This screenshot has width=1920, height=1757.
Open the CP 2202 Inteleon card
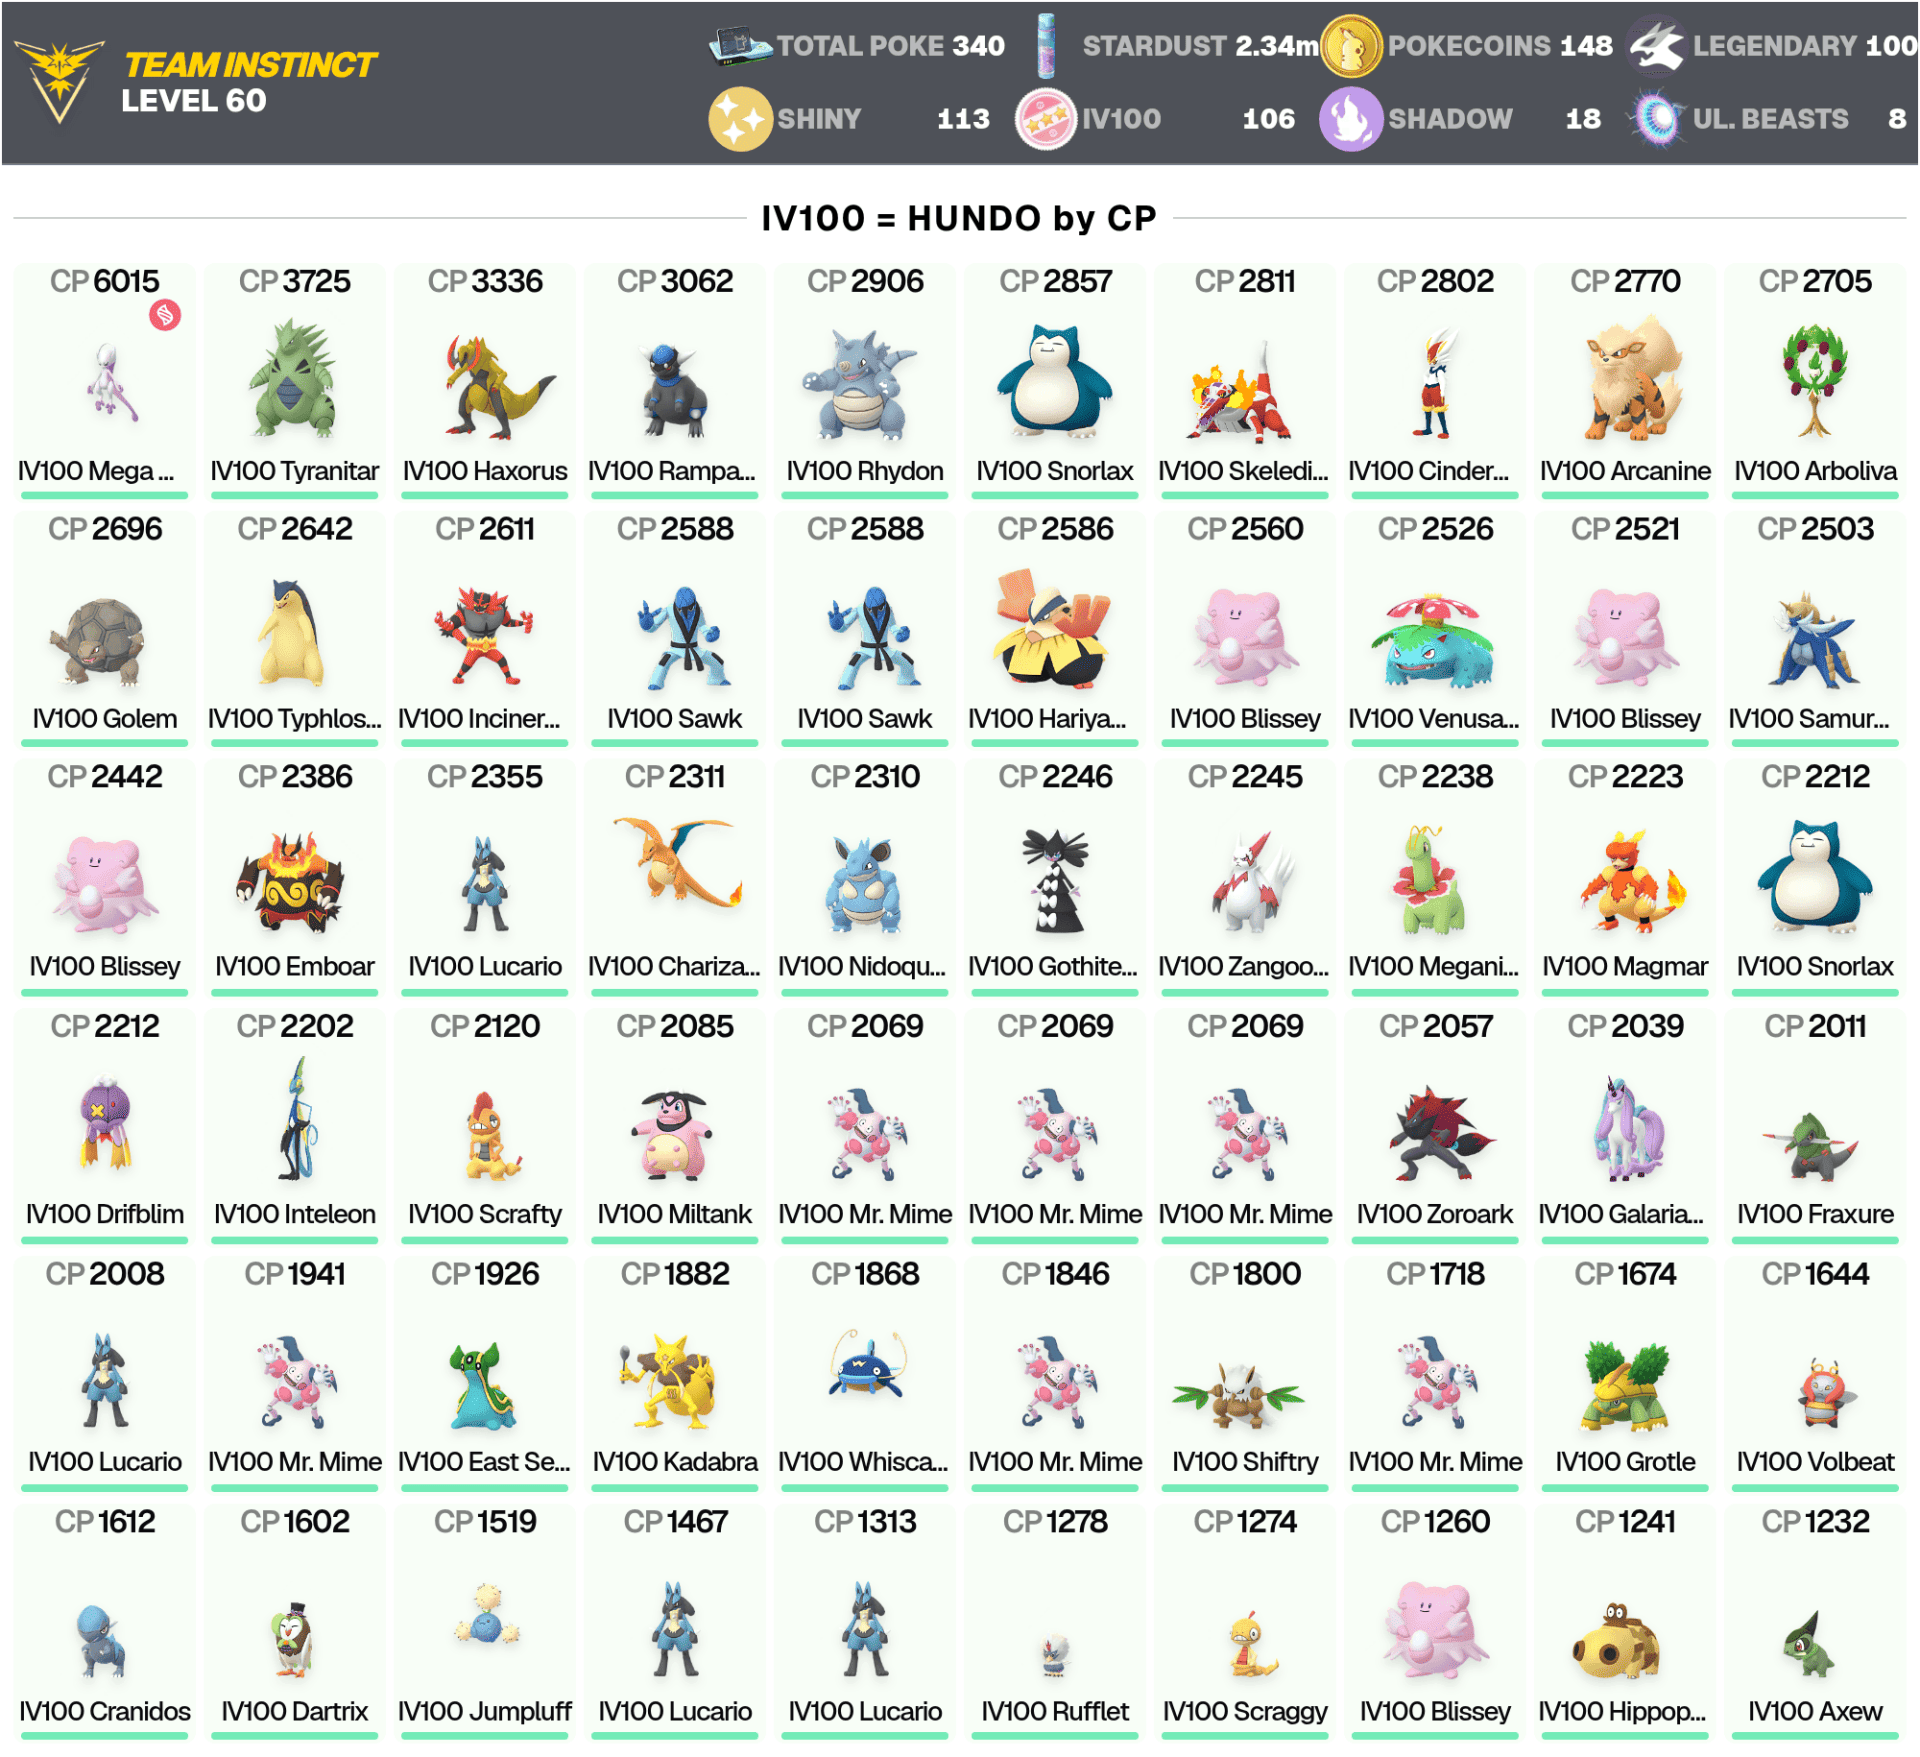pos(294,1125)
